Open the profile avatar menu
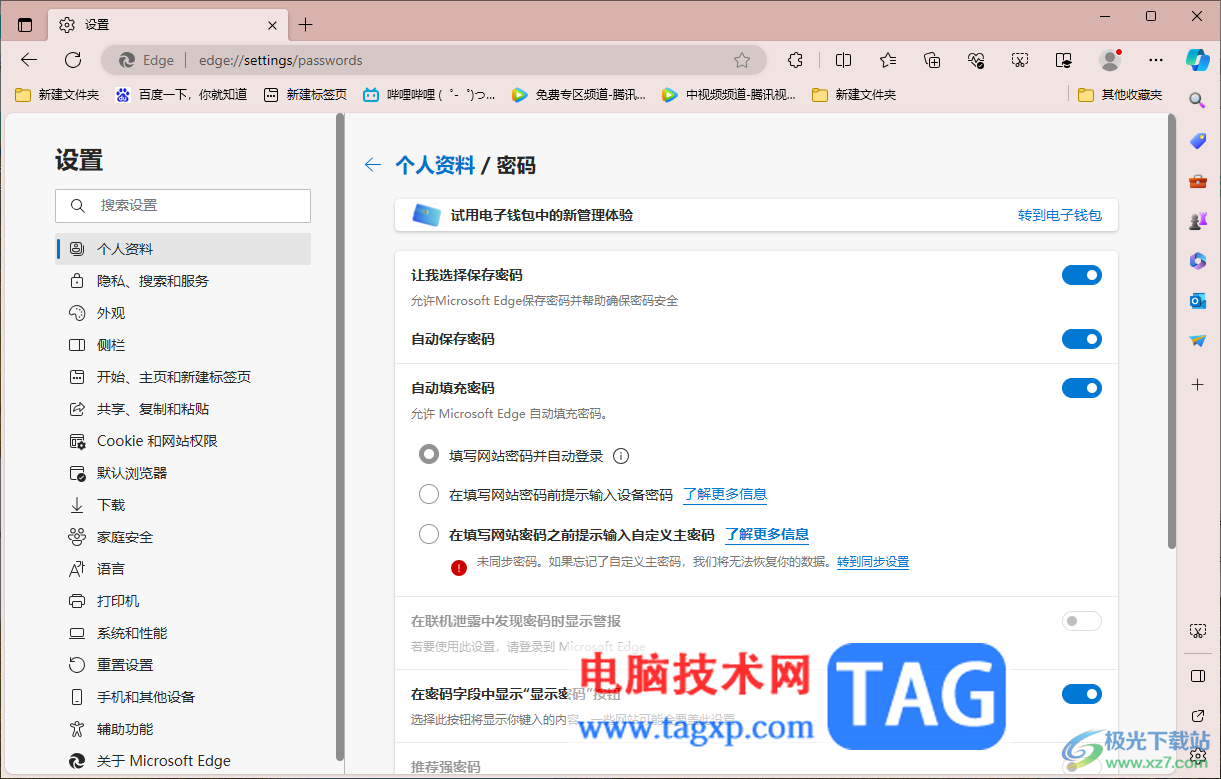The height and width of the screenshot is (779, 1221). (1110, 60)
